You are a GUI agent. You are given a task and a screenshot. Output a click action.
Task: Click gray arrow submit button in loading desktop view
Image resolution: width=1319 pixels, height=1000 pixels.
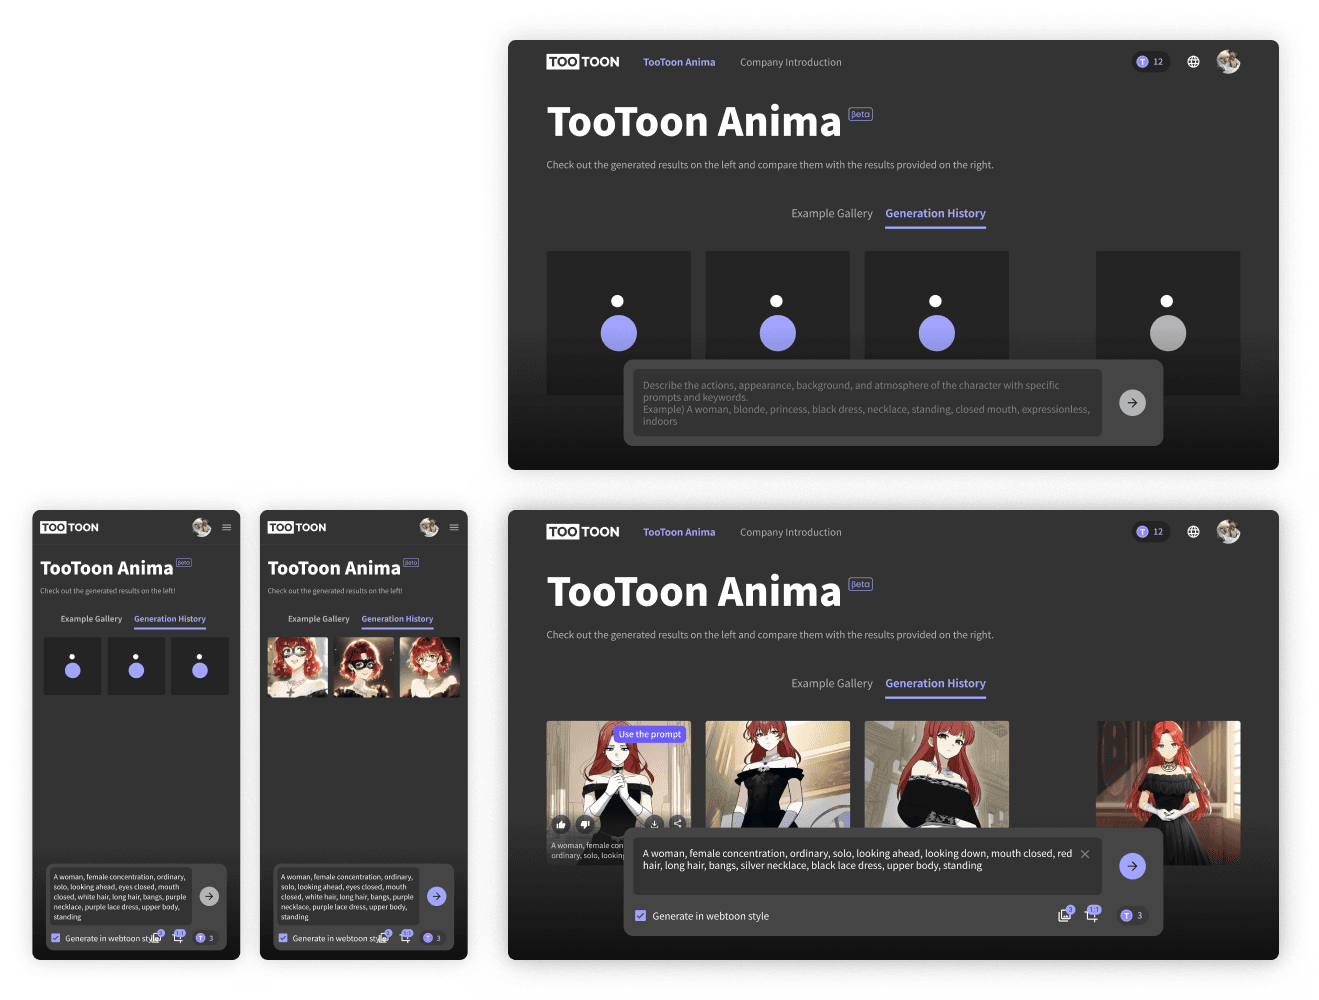click(1132, 403)
